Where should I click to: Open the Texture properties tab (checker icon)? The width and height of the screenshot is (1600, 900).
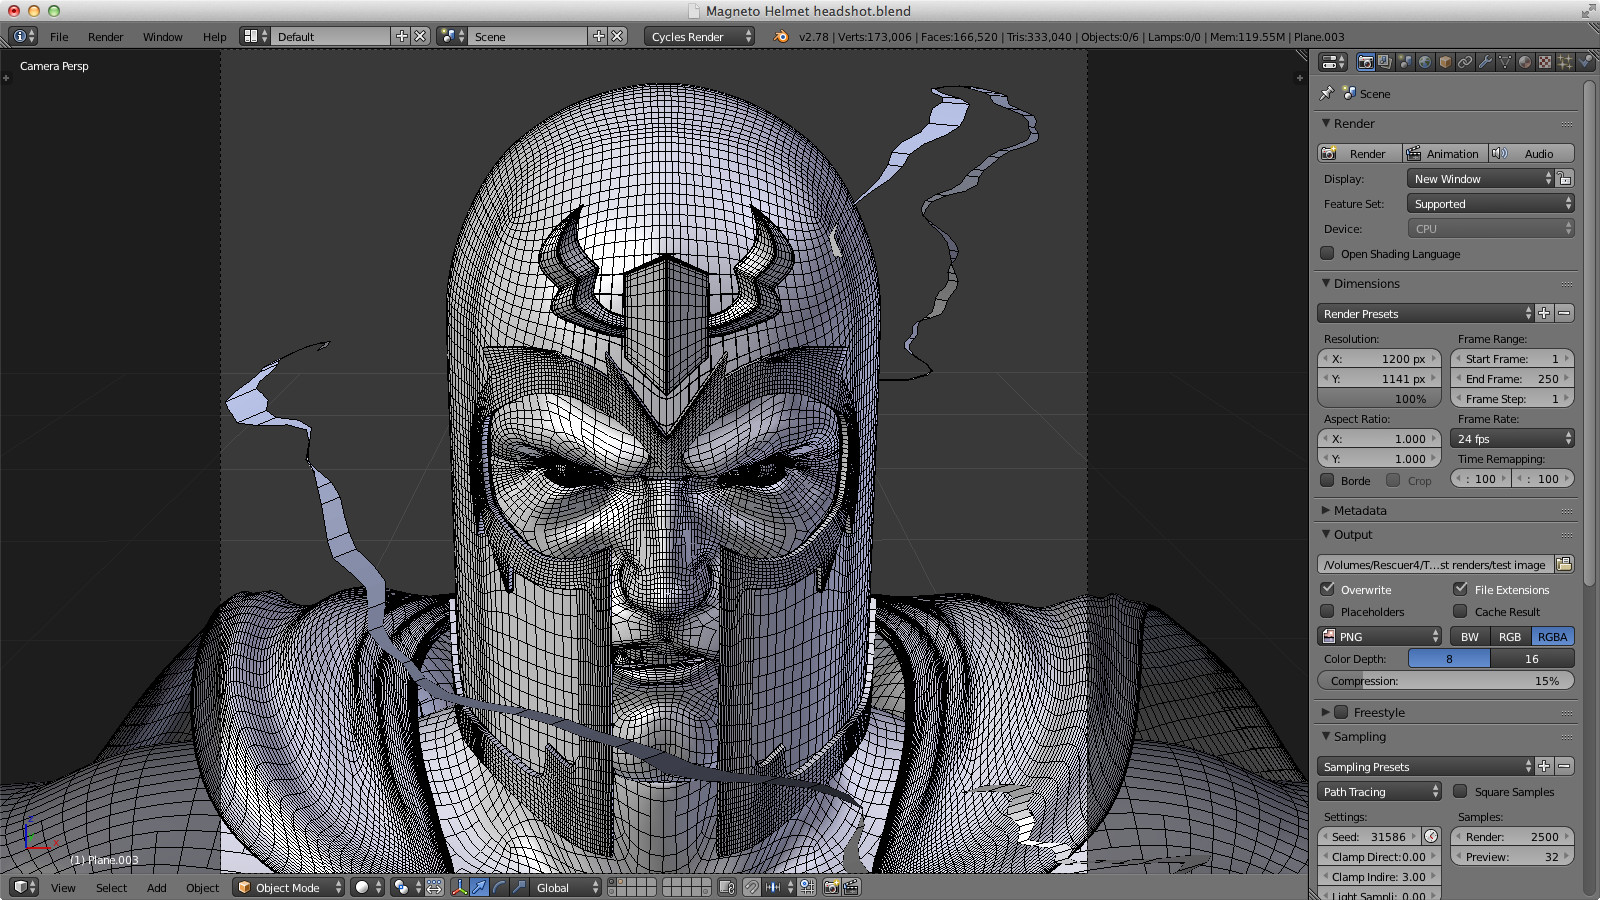point(1545,62)
